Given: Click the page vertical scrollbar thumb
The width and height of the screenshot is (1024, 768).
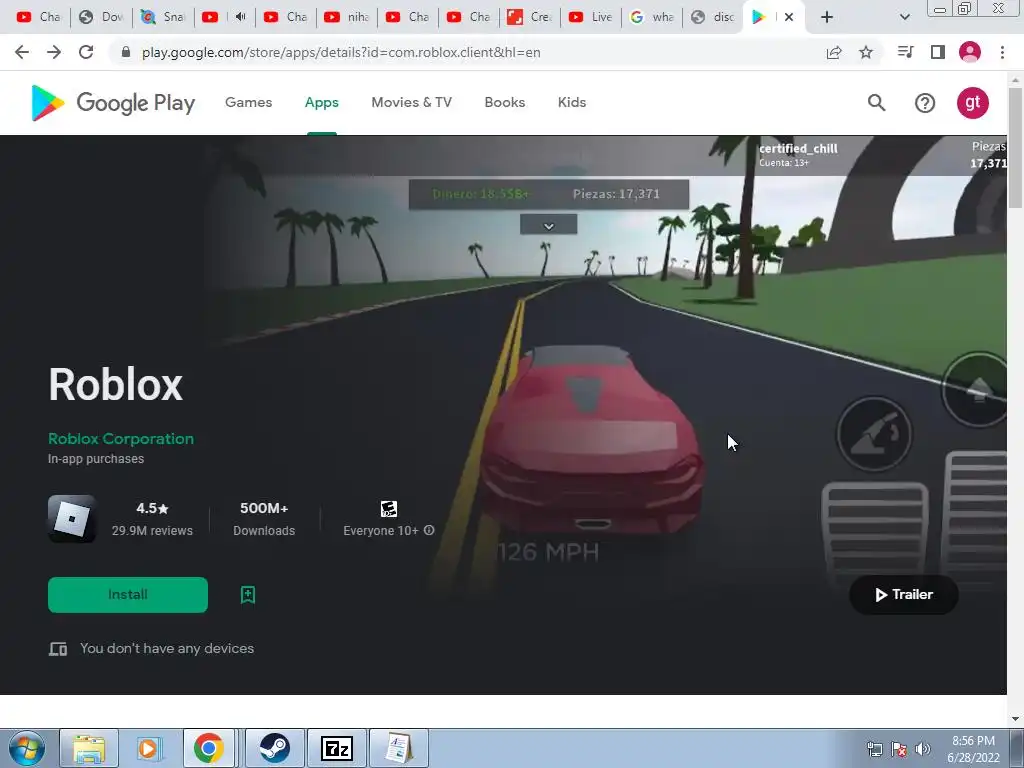Looking at the screenshot, I should (1015, 147).
